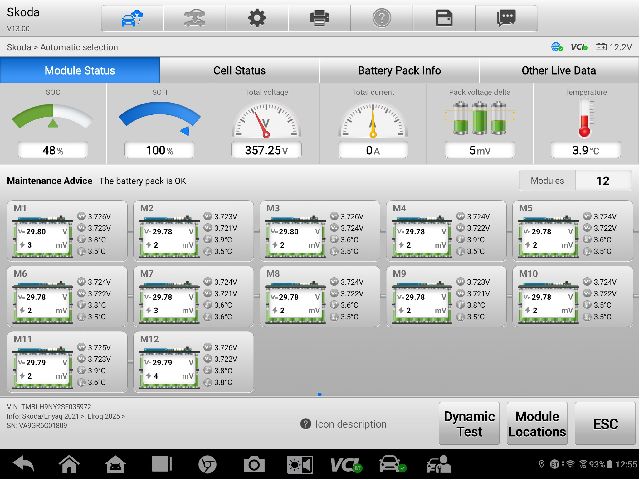Click the save data icon

(444, 18)
